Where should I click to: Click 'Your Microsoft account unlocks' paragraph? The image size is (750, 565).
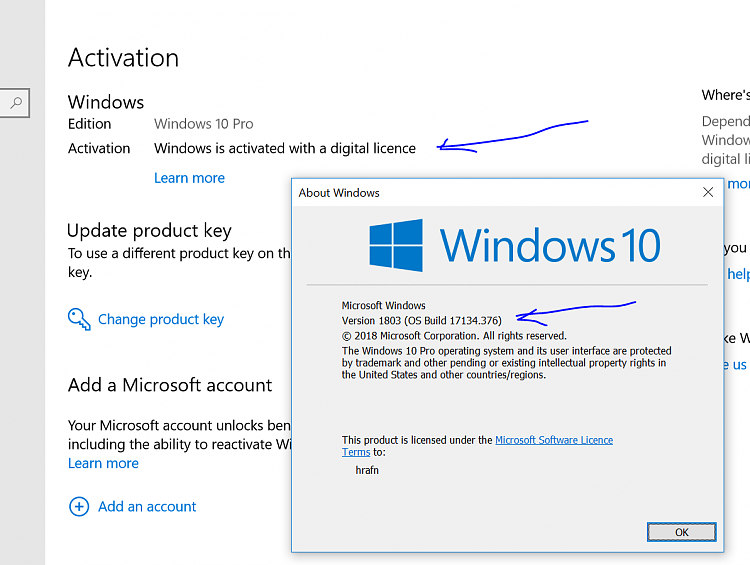point(179,435)
